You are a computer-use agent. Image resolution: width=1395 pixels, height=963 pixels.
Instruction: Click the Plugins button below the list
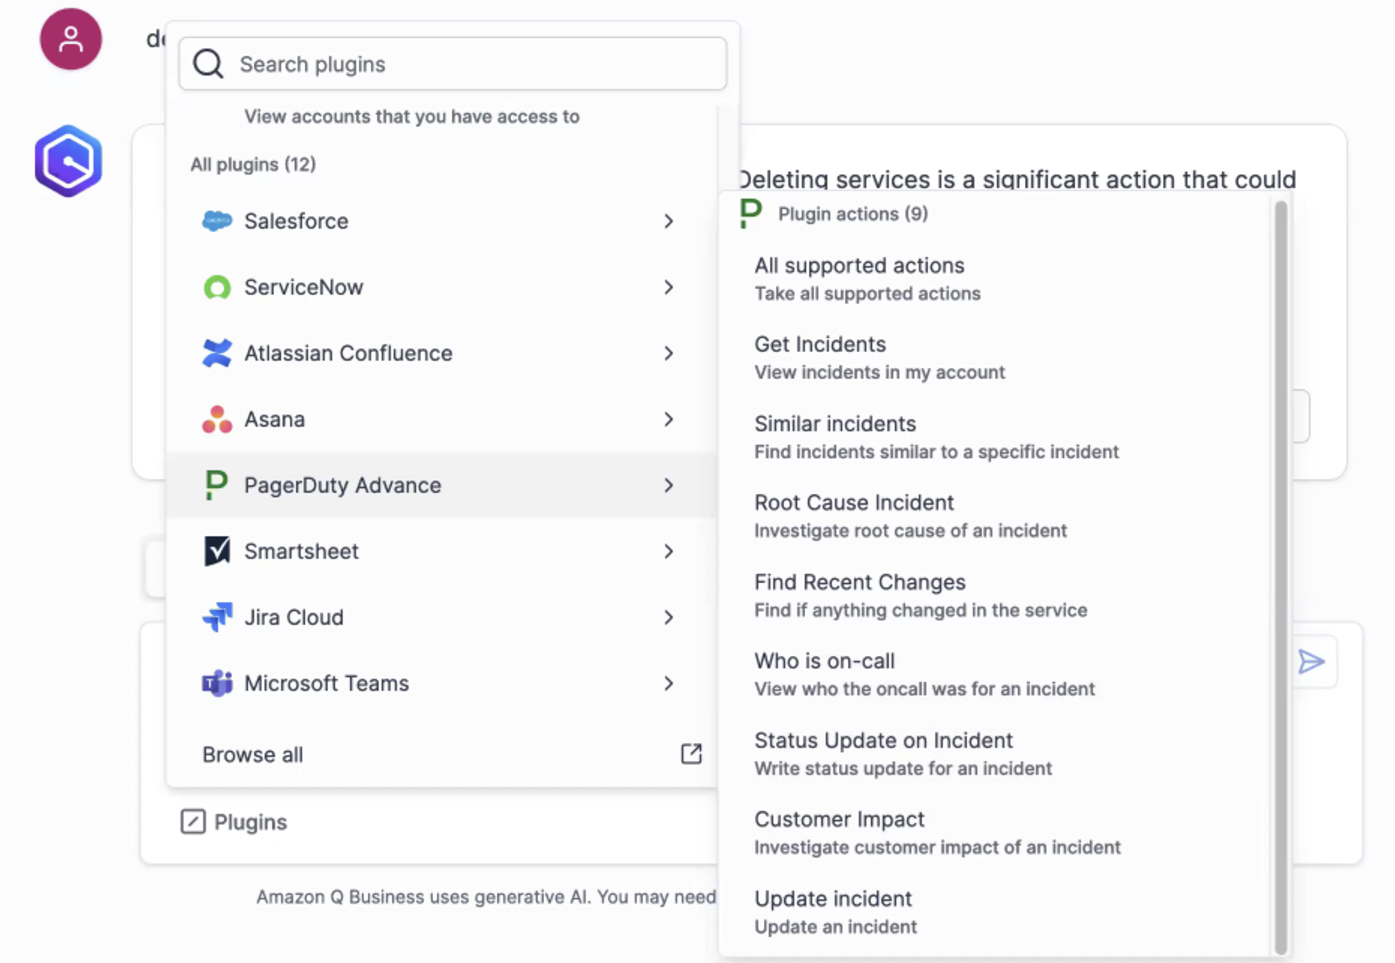coord(234,822)
